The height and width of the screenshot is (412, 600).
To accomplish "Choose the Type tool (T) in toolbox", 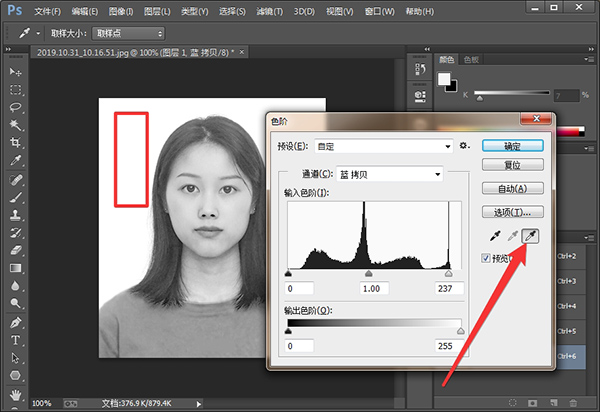I will point(16,340).
